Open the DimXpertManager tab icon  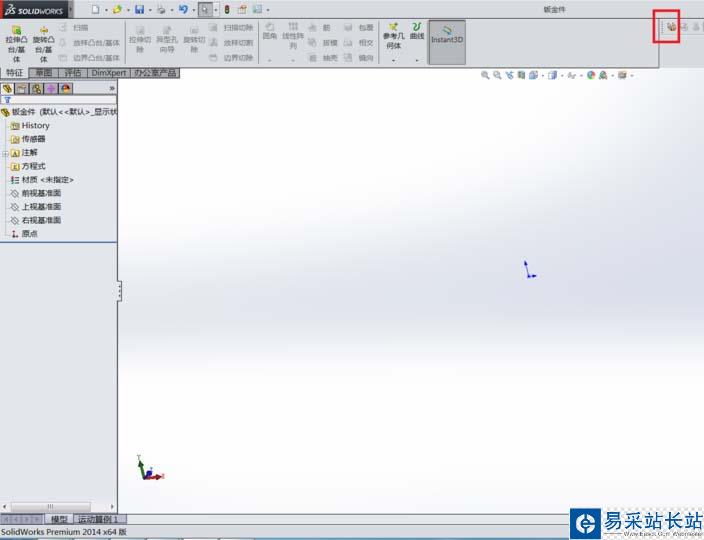pyautogui.click(x=51, y=88)
